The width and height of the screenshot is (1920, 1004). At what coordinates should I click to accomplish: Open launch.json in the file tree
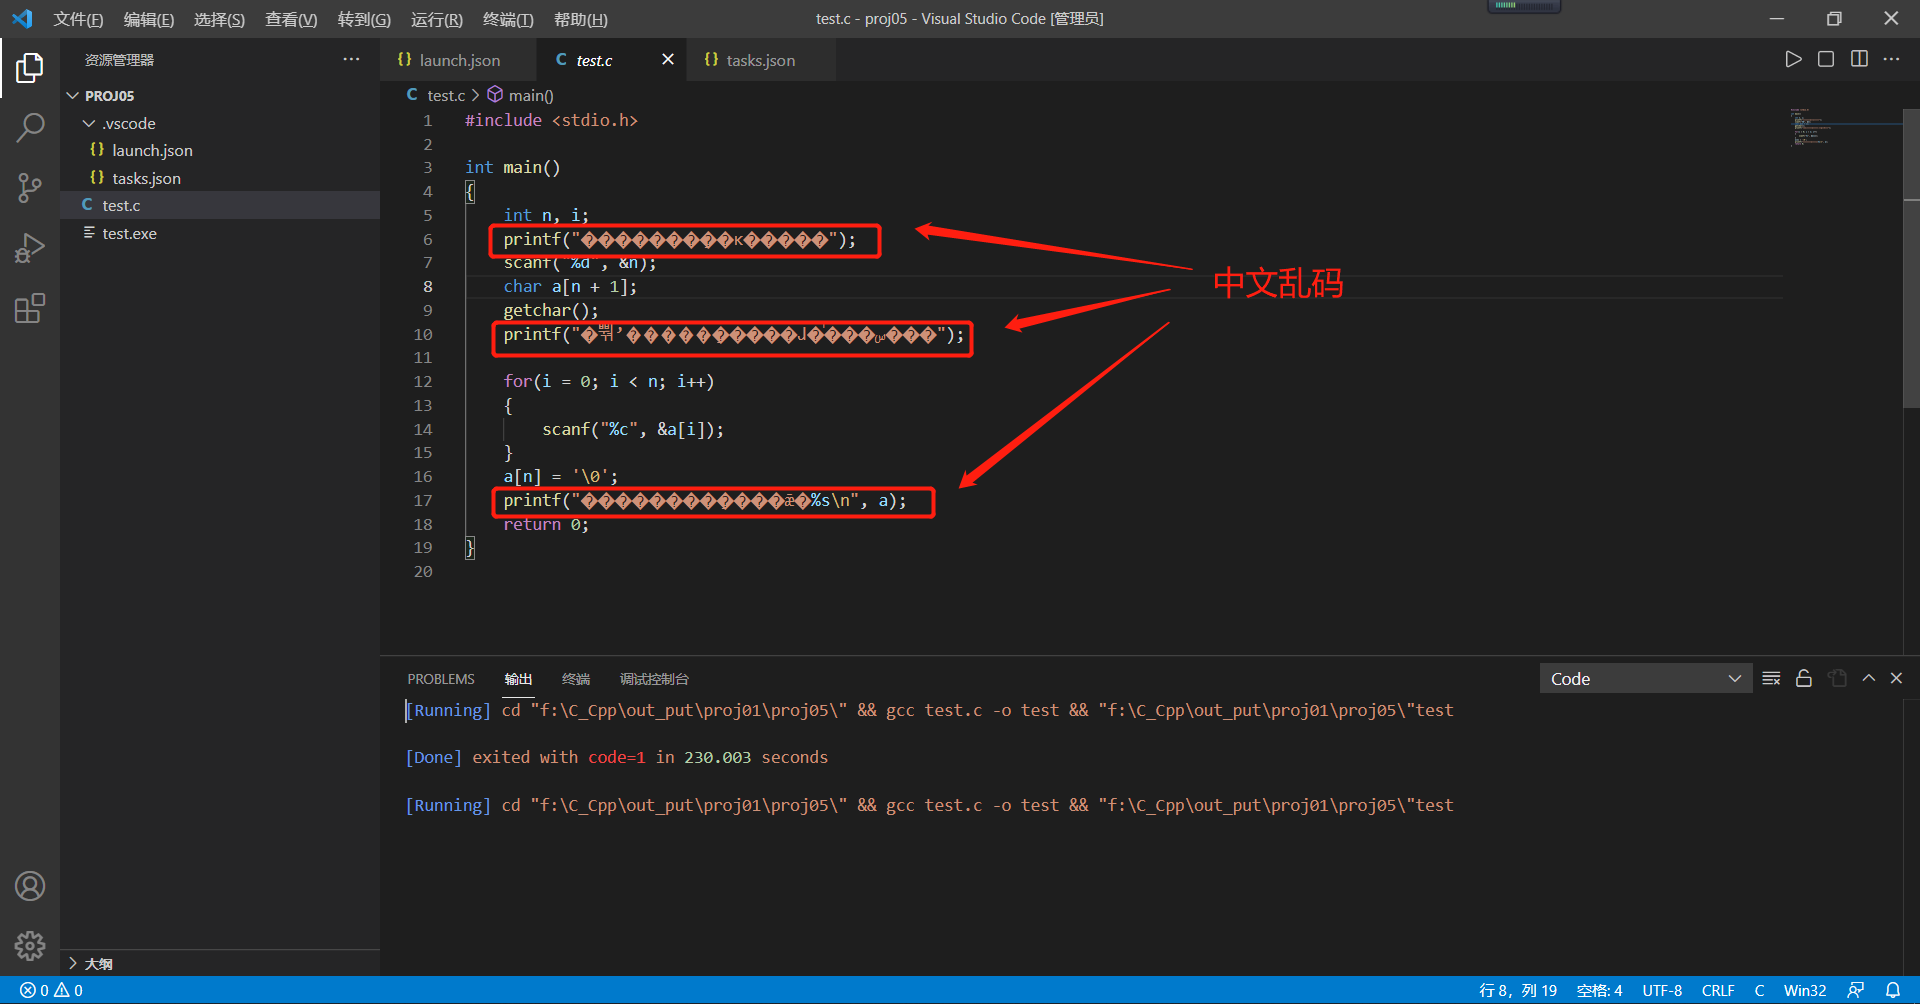(x=220, y=150)
